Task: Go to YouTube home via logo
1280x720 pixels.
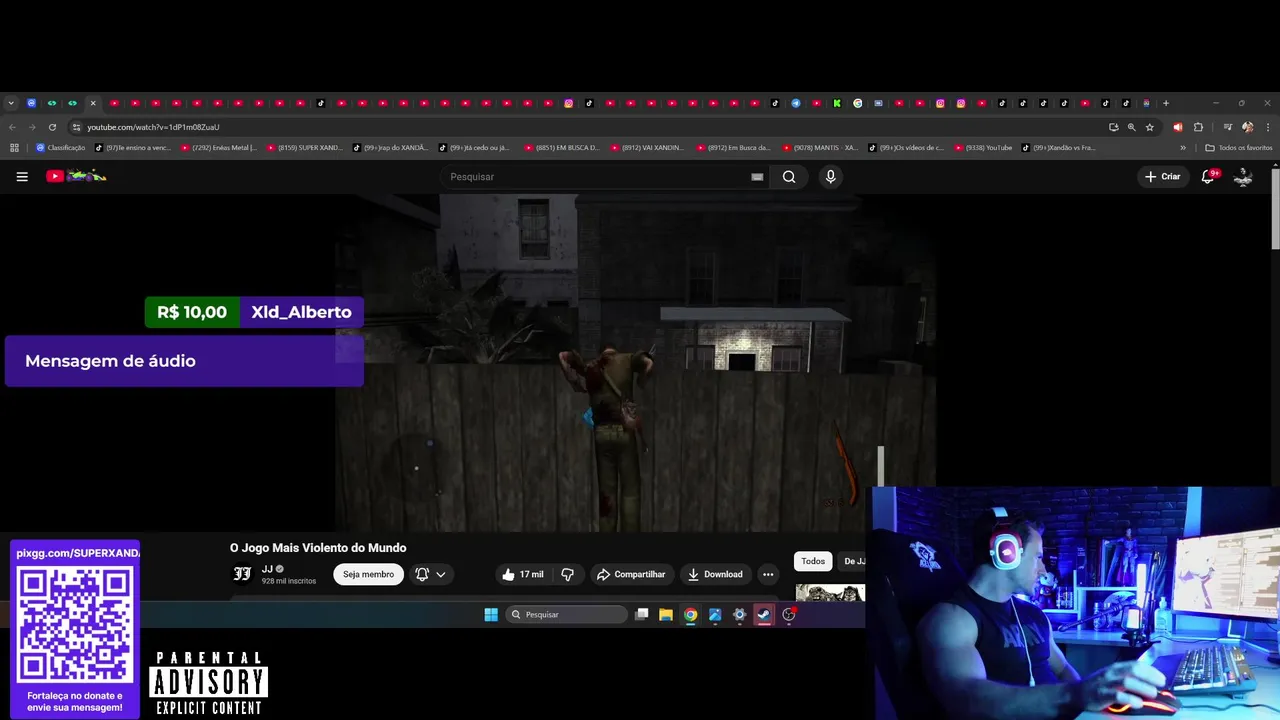Action: (x=76, y=176)
